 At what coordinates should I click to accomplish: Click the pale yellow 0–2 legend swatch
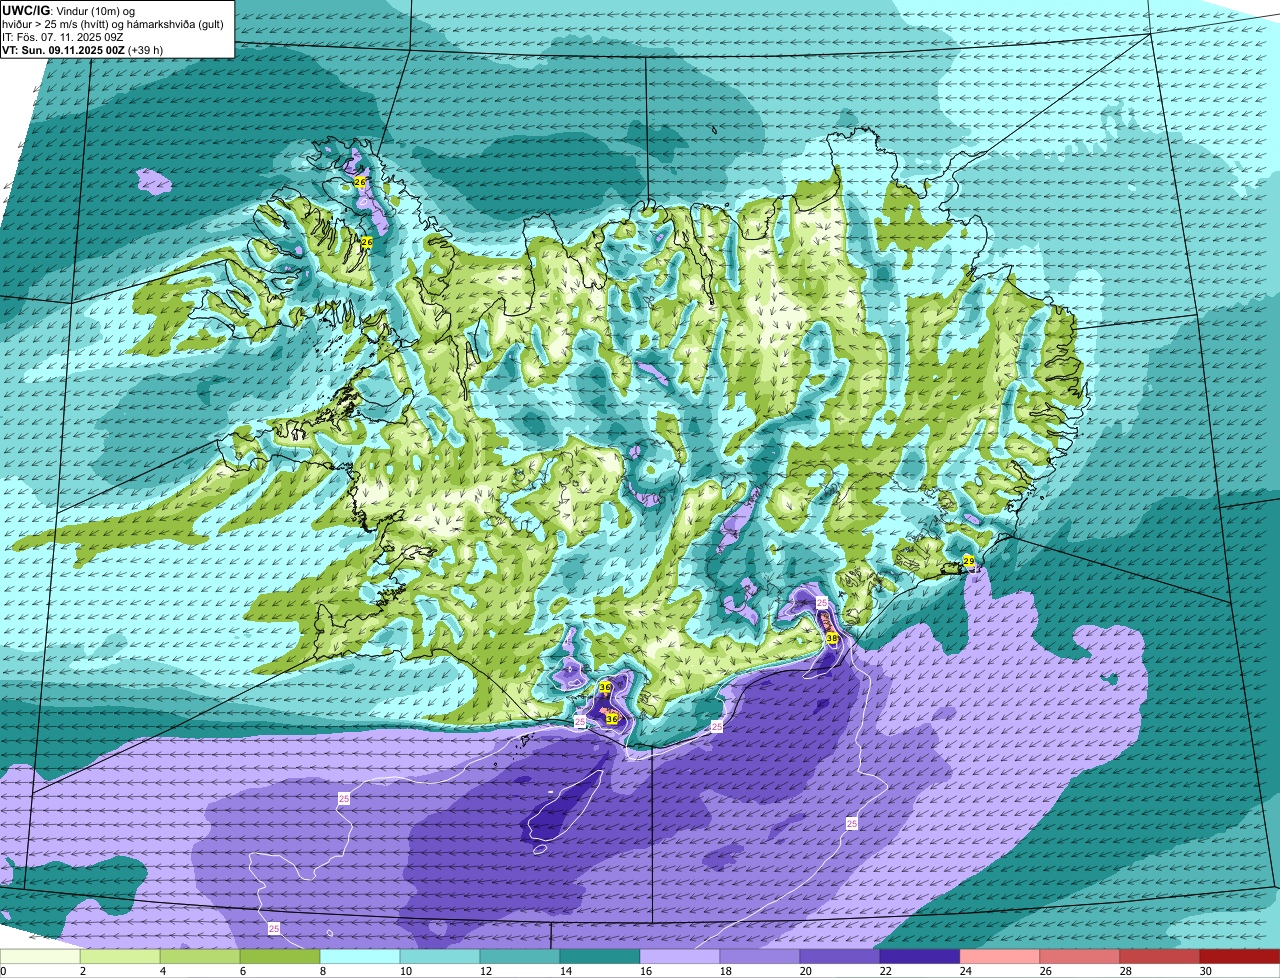tap(40, 956)
